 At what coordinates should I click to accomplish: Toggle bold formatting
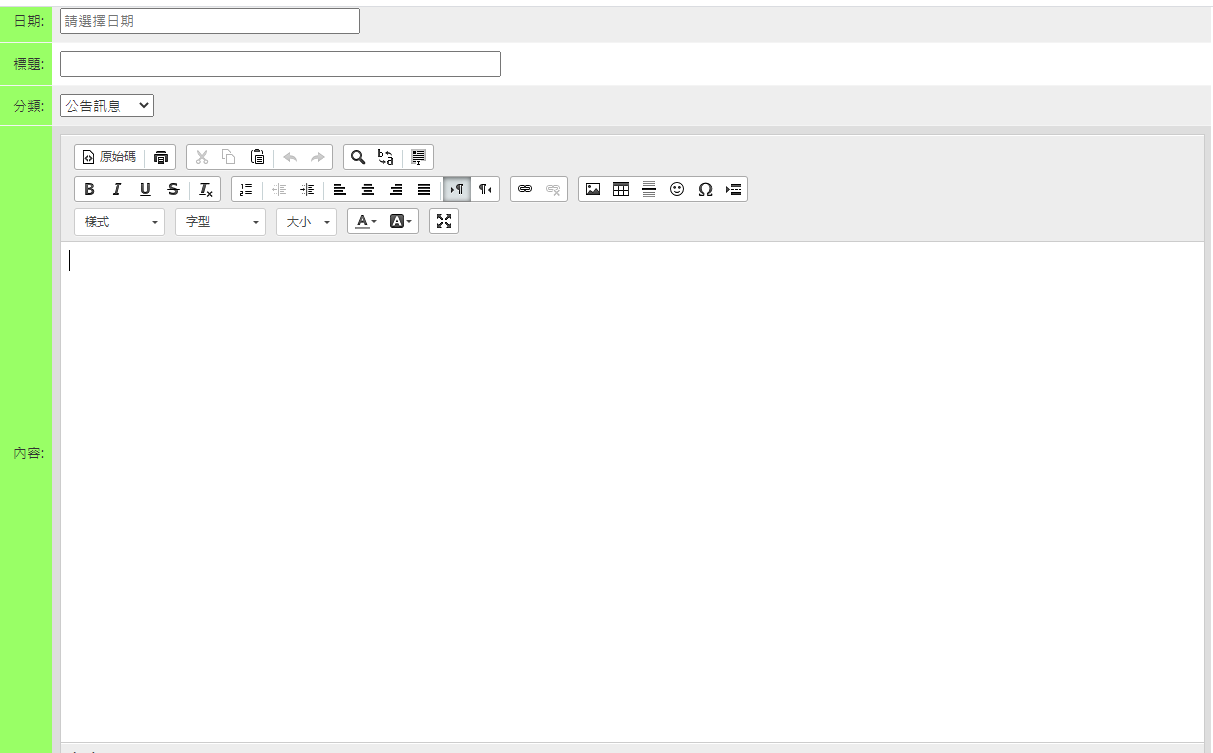pyautogui.click(x=89, y=189)
